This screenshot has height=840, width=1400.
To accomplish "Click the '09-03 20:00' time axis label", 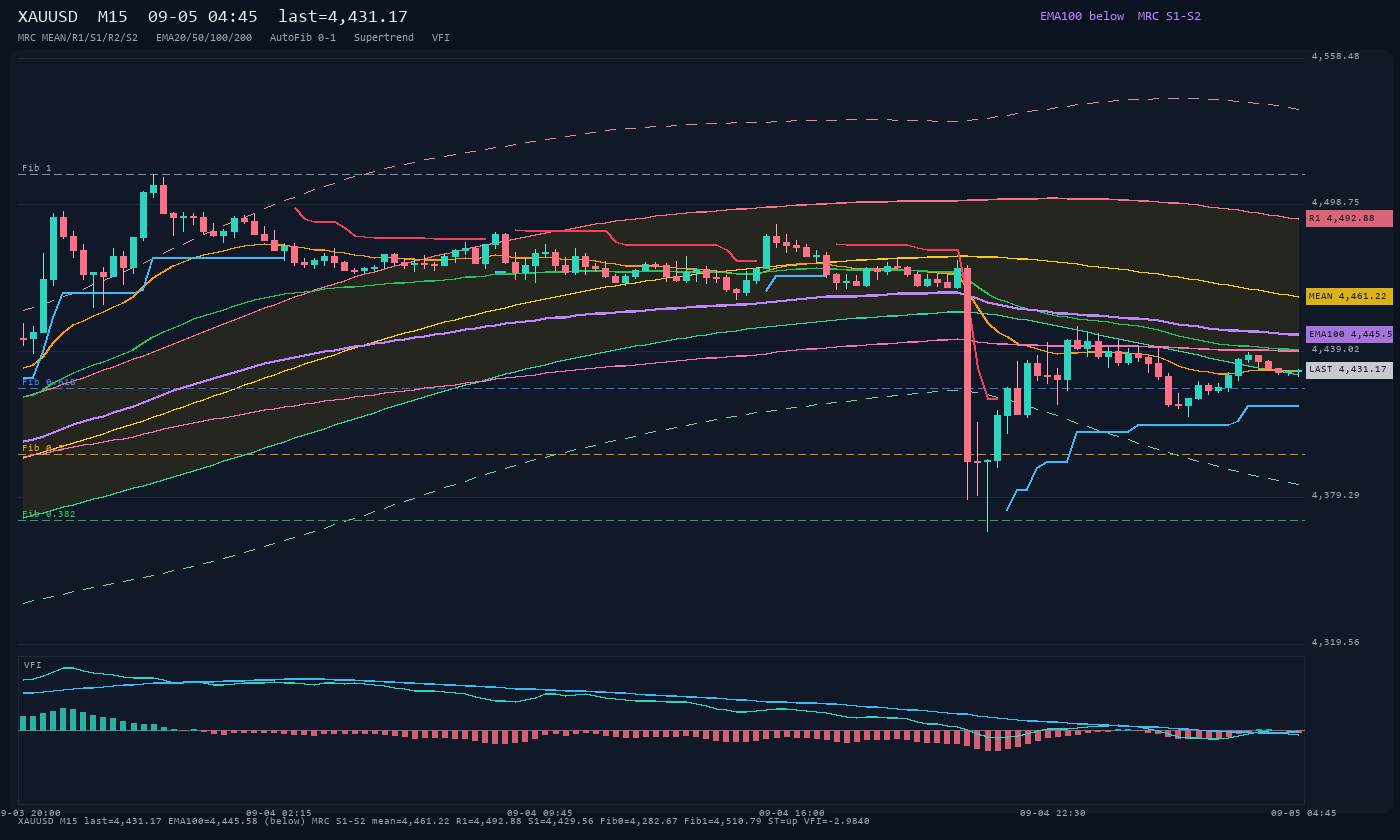I will pos(30,813).
